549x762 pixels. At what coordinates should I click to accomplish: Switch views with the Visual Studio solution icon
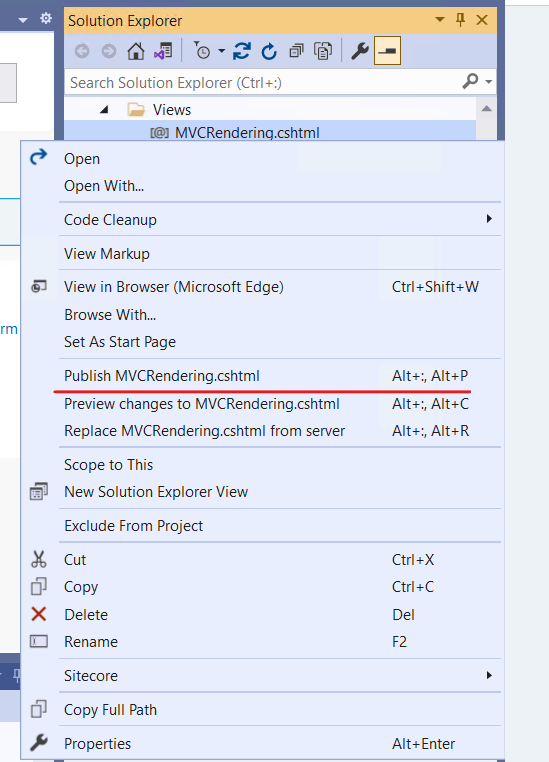[163, 51]
